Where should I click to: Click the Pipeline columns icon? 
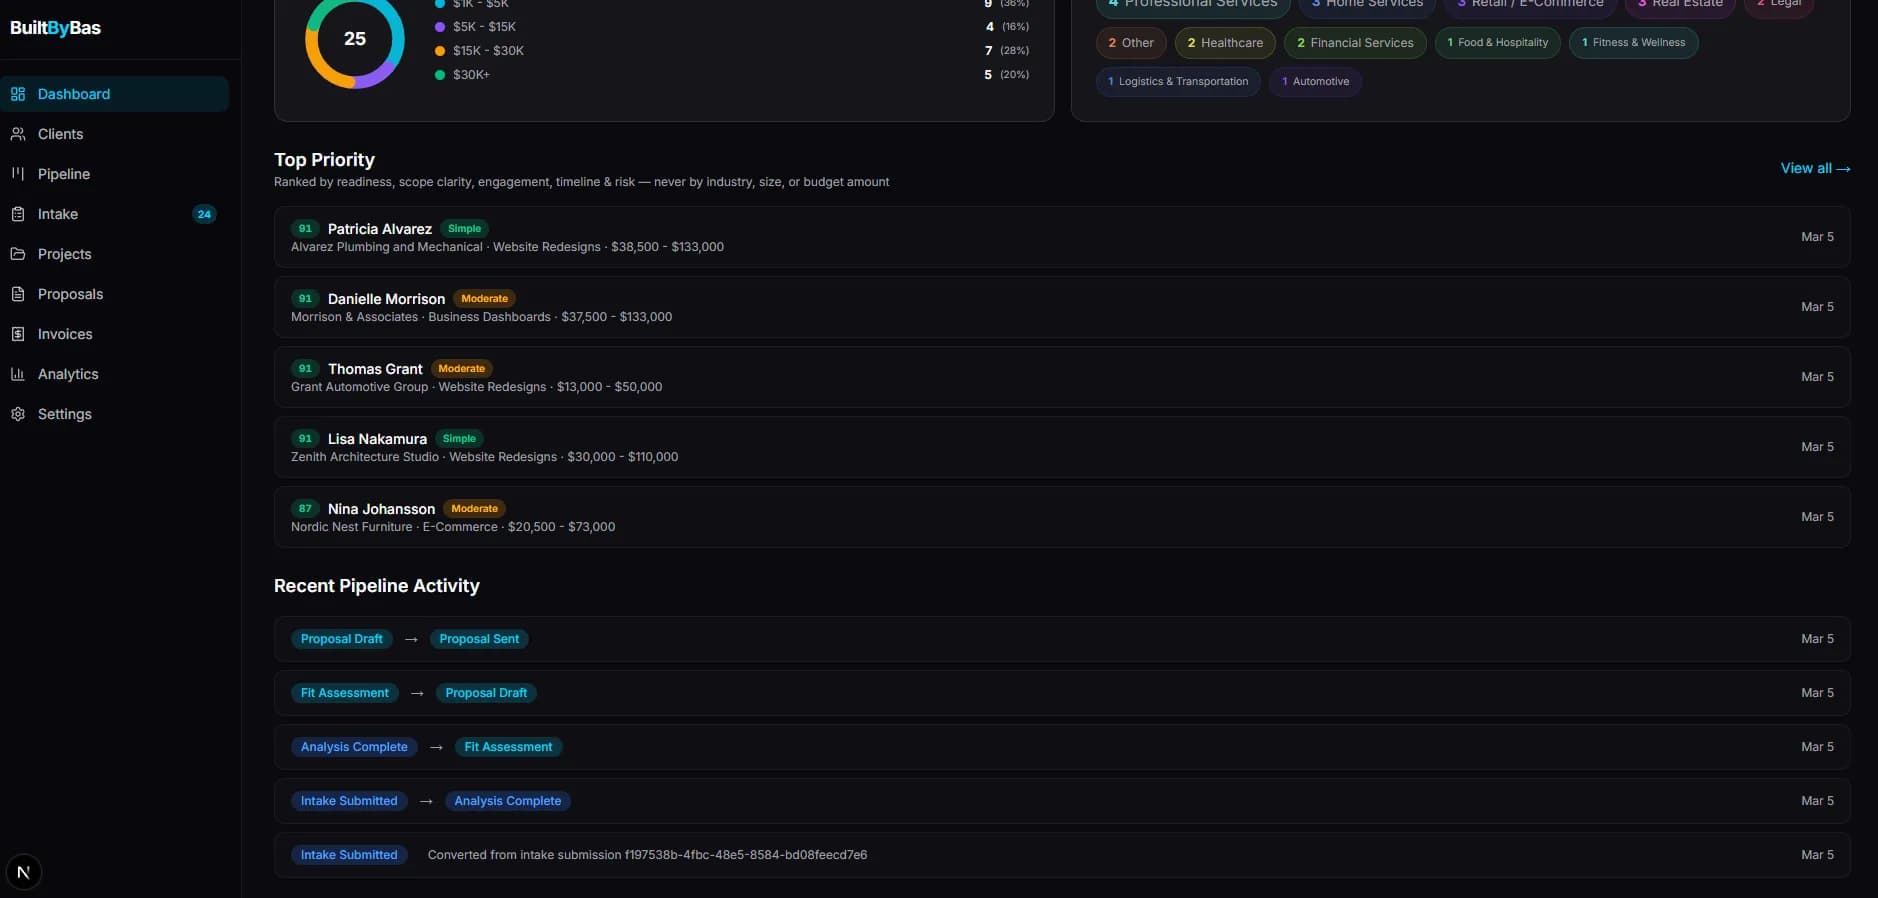(x=18, y=174)
